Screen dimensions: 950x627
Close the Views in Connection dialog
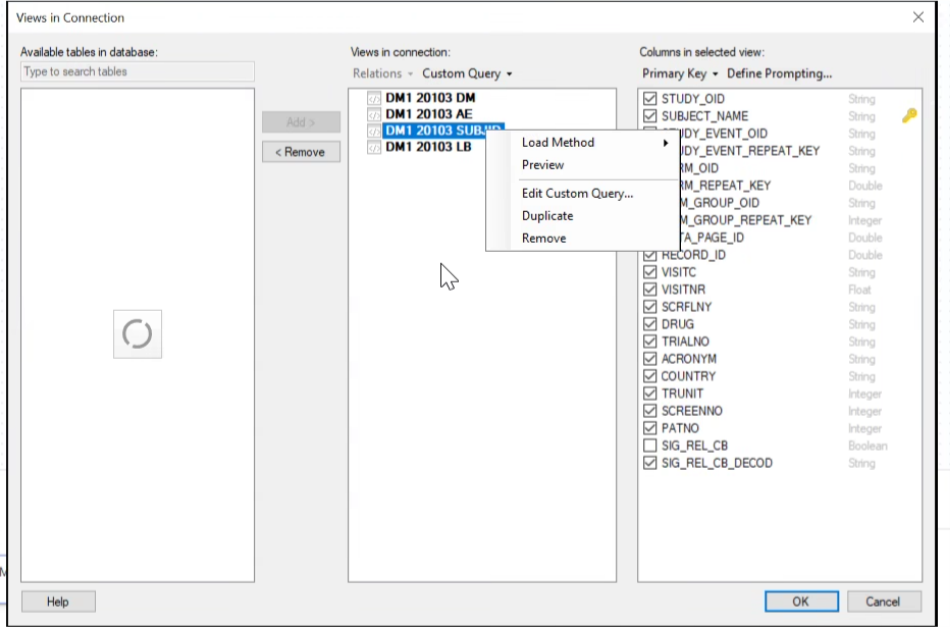(918, 17)
